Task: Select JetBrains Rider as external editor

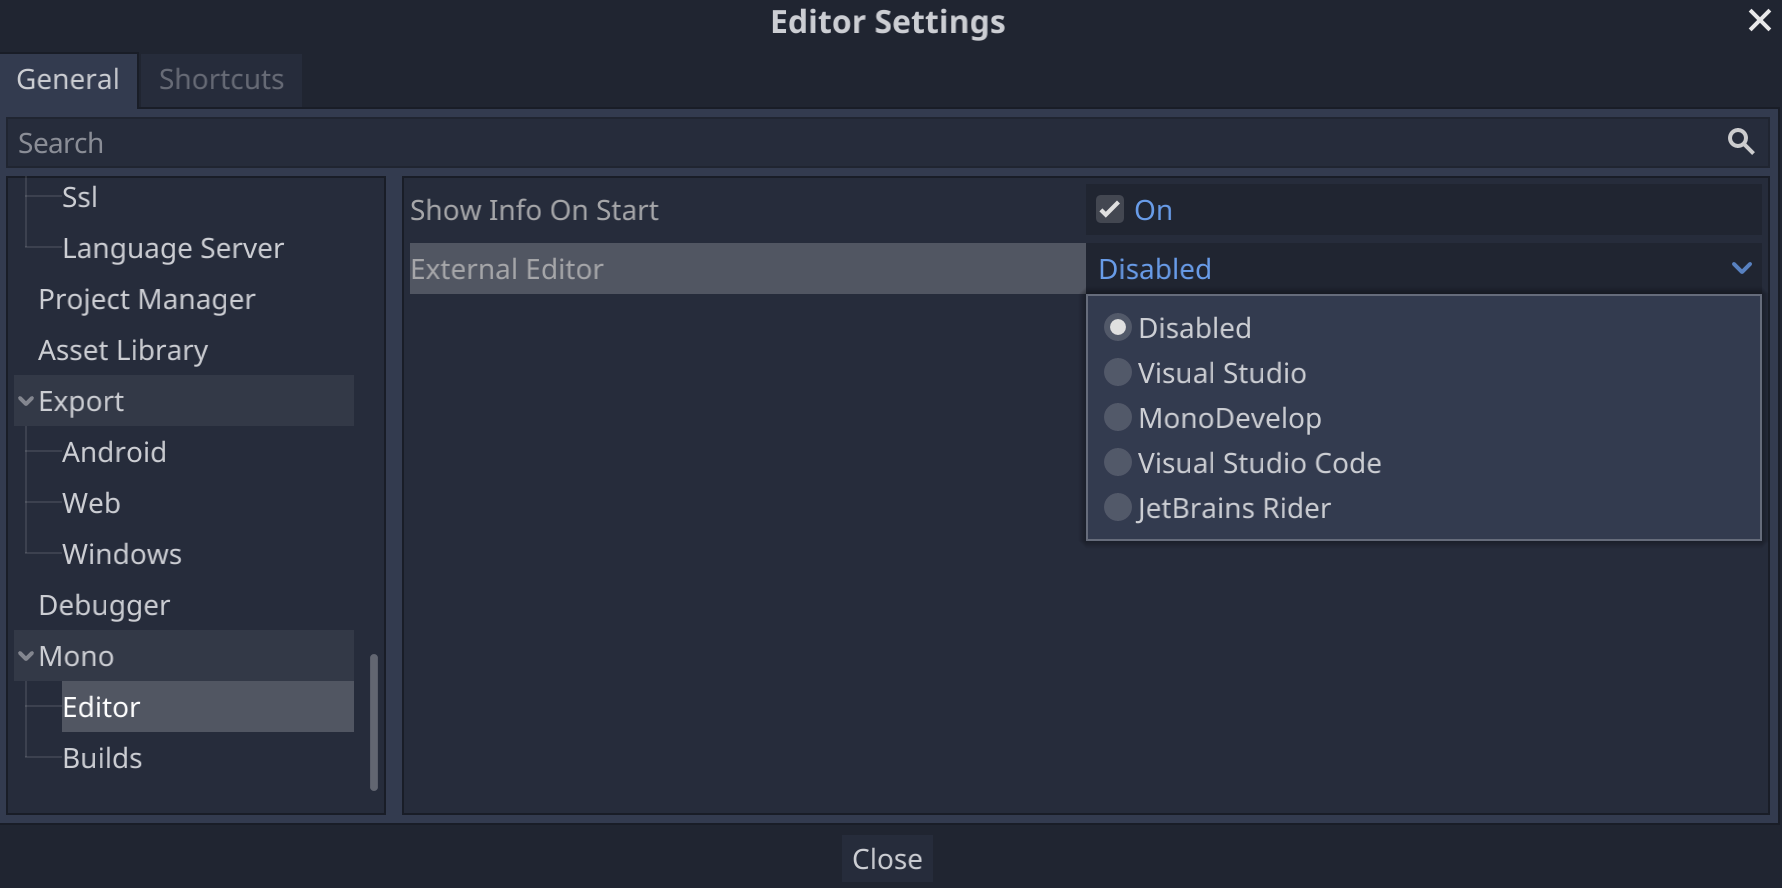Action: pos(1234,507)
